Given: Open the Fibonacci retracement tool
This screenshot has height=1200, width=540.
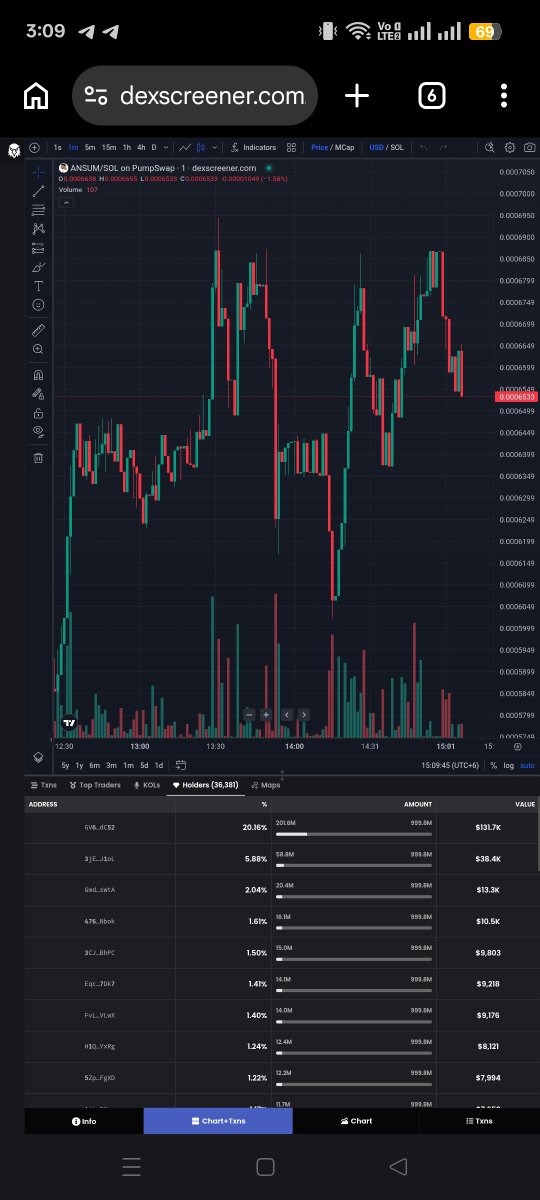Looking at the screenshot, I should click(x=38, y=210).
